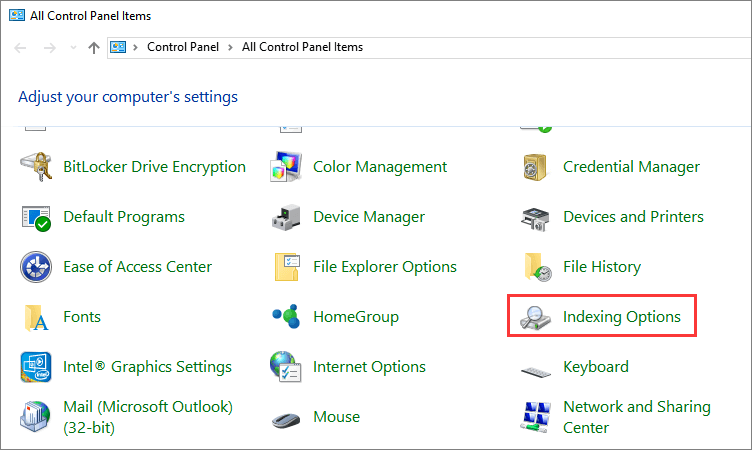Expand the chevron before Control Panel breadcrumb
The height and width of the screenshot is (450, 752).
point(135,47)
